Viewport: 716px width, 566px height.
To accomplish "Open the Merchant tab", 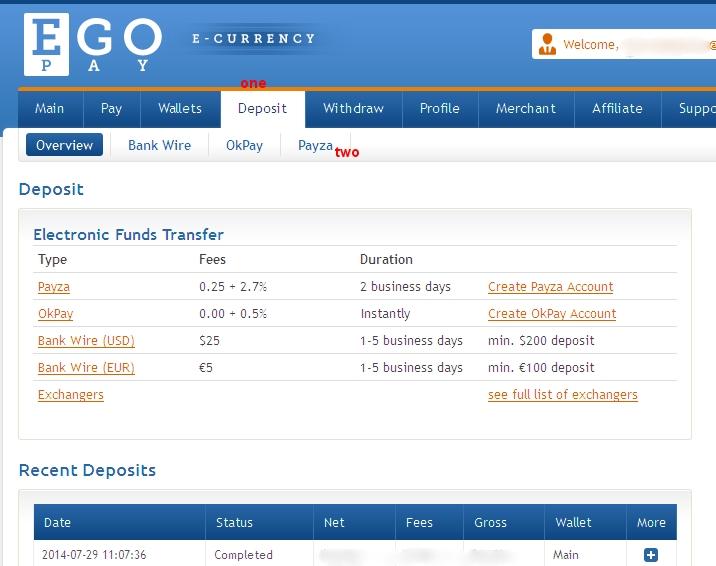I will [x=526, y=109].
